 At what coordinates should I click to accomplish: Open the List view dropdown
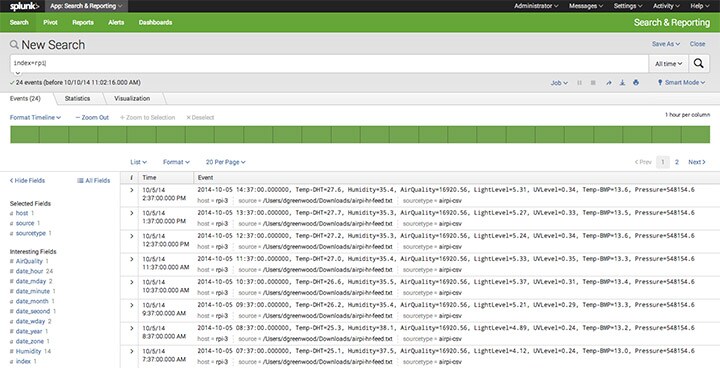[x=139, y=162]
